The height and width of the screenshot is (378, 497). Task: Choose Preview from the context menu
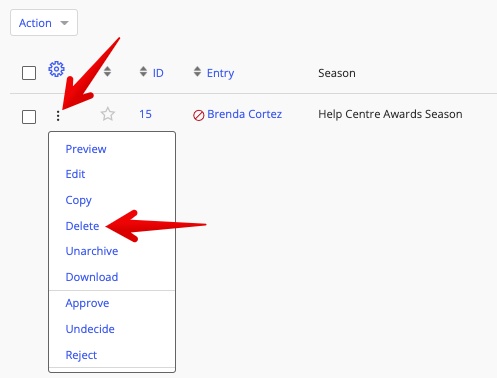click(86, 149)
